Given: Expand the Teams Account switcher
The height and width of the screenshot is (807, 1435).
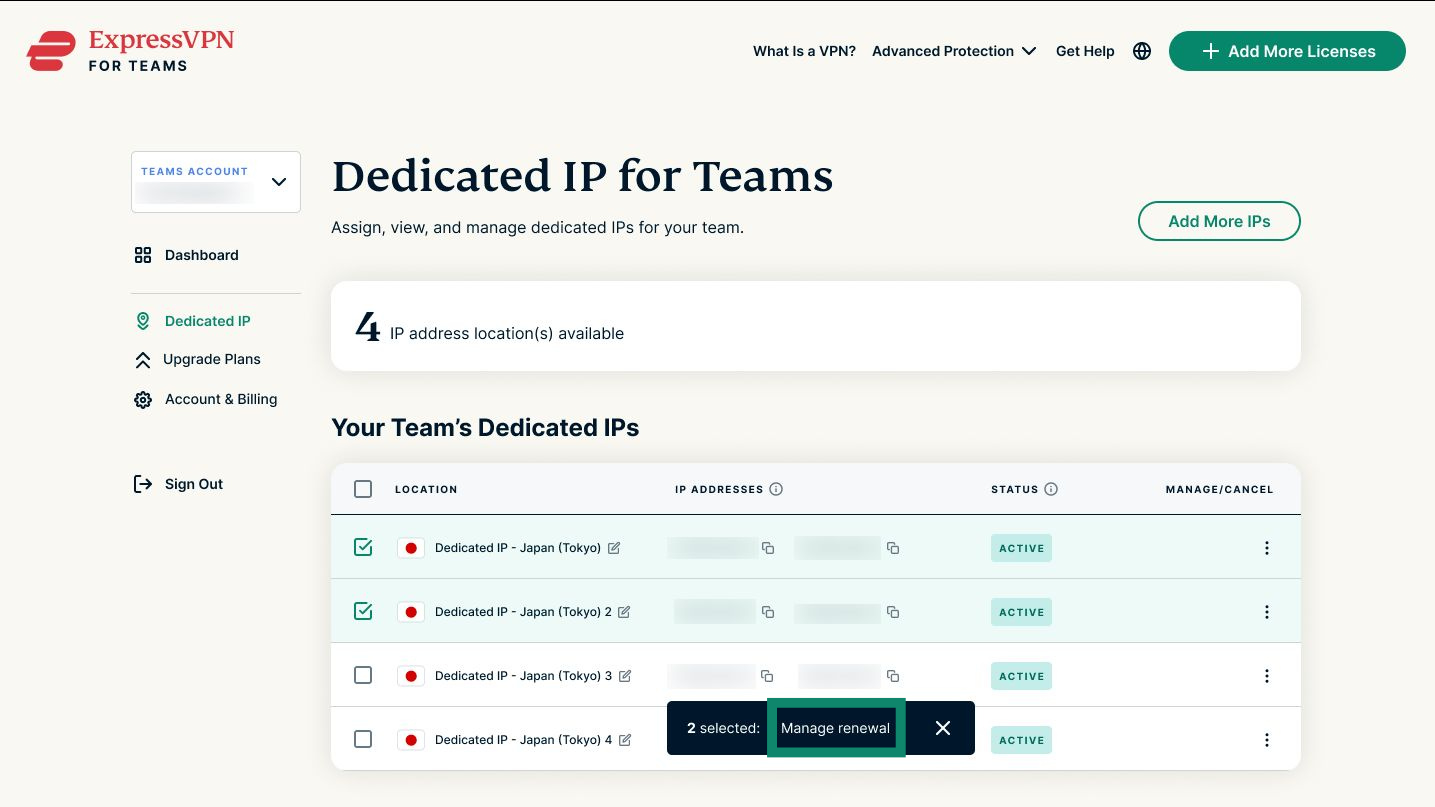Looking at the screenshot, I should click(x=216, y=182).
